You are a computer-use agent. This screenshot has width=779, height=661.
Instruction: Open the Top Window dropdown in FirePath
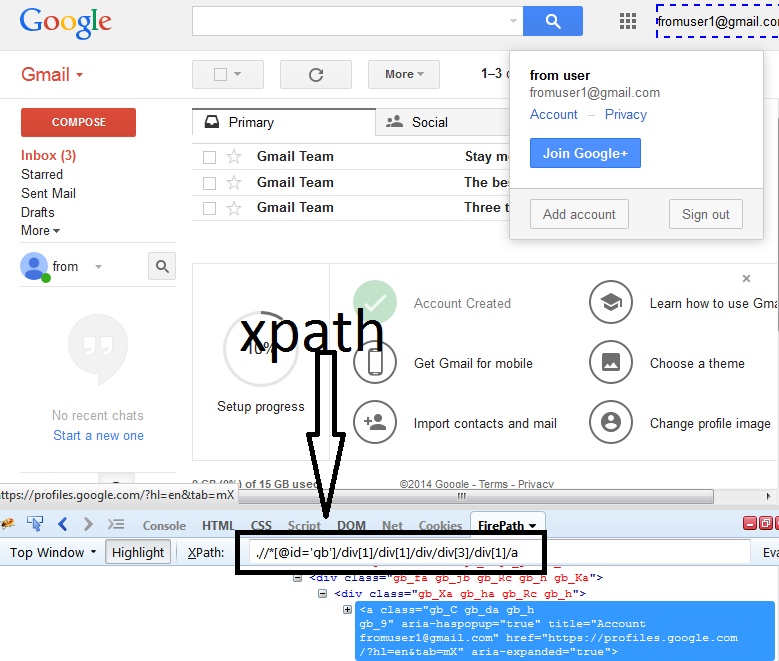[53, 553]
